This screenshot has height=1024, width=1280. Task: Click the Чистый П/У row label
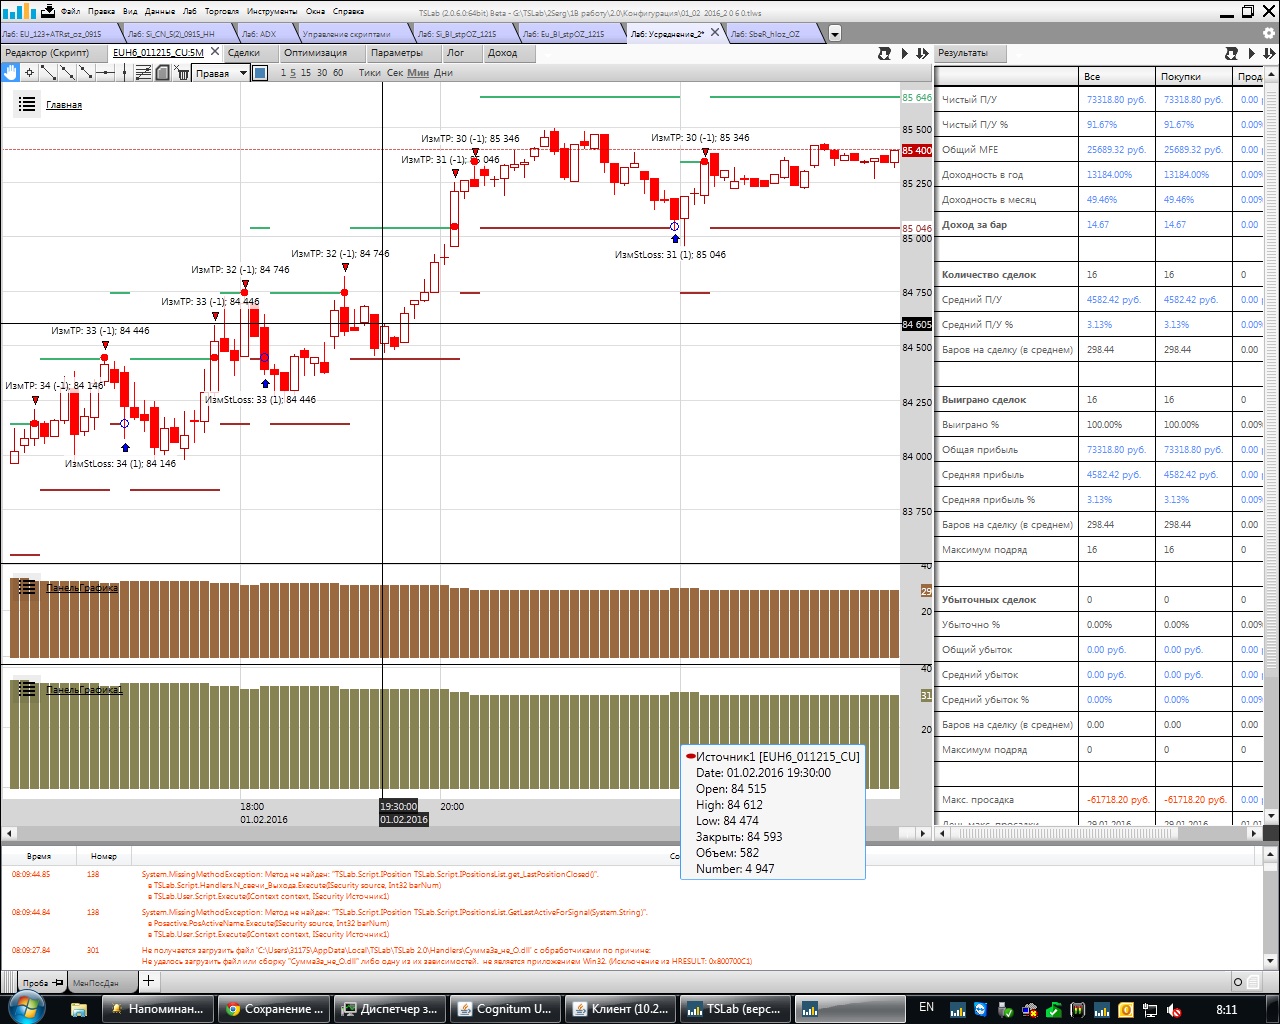click(969, 100)
